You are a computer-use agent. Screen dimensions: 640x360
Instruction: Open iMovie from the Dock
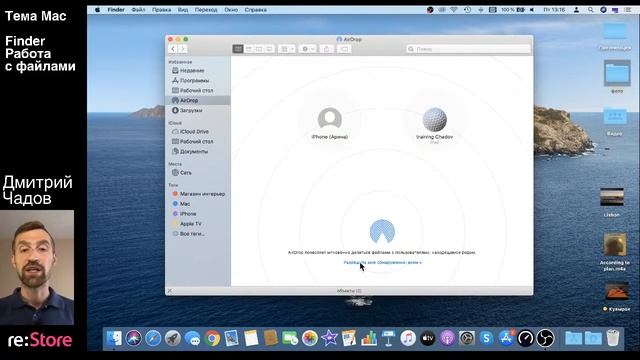tap(329, 338)
